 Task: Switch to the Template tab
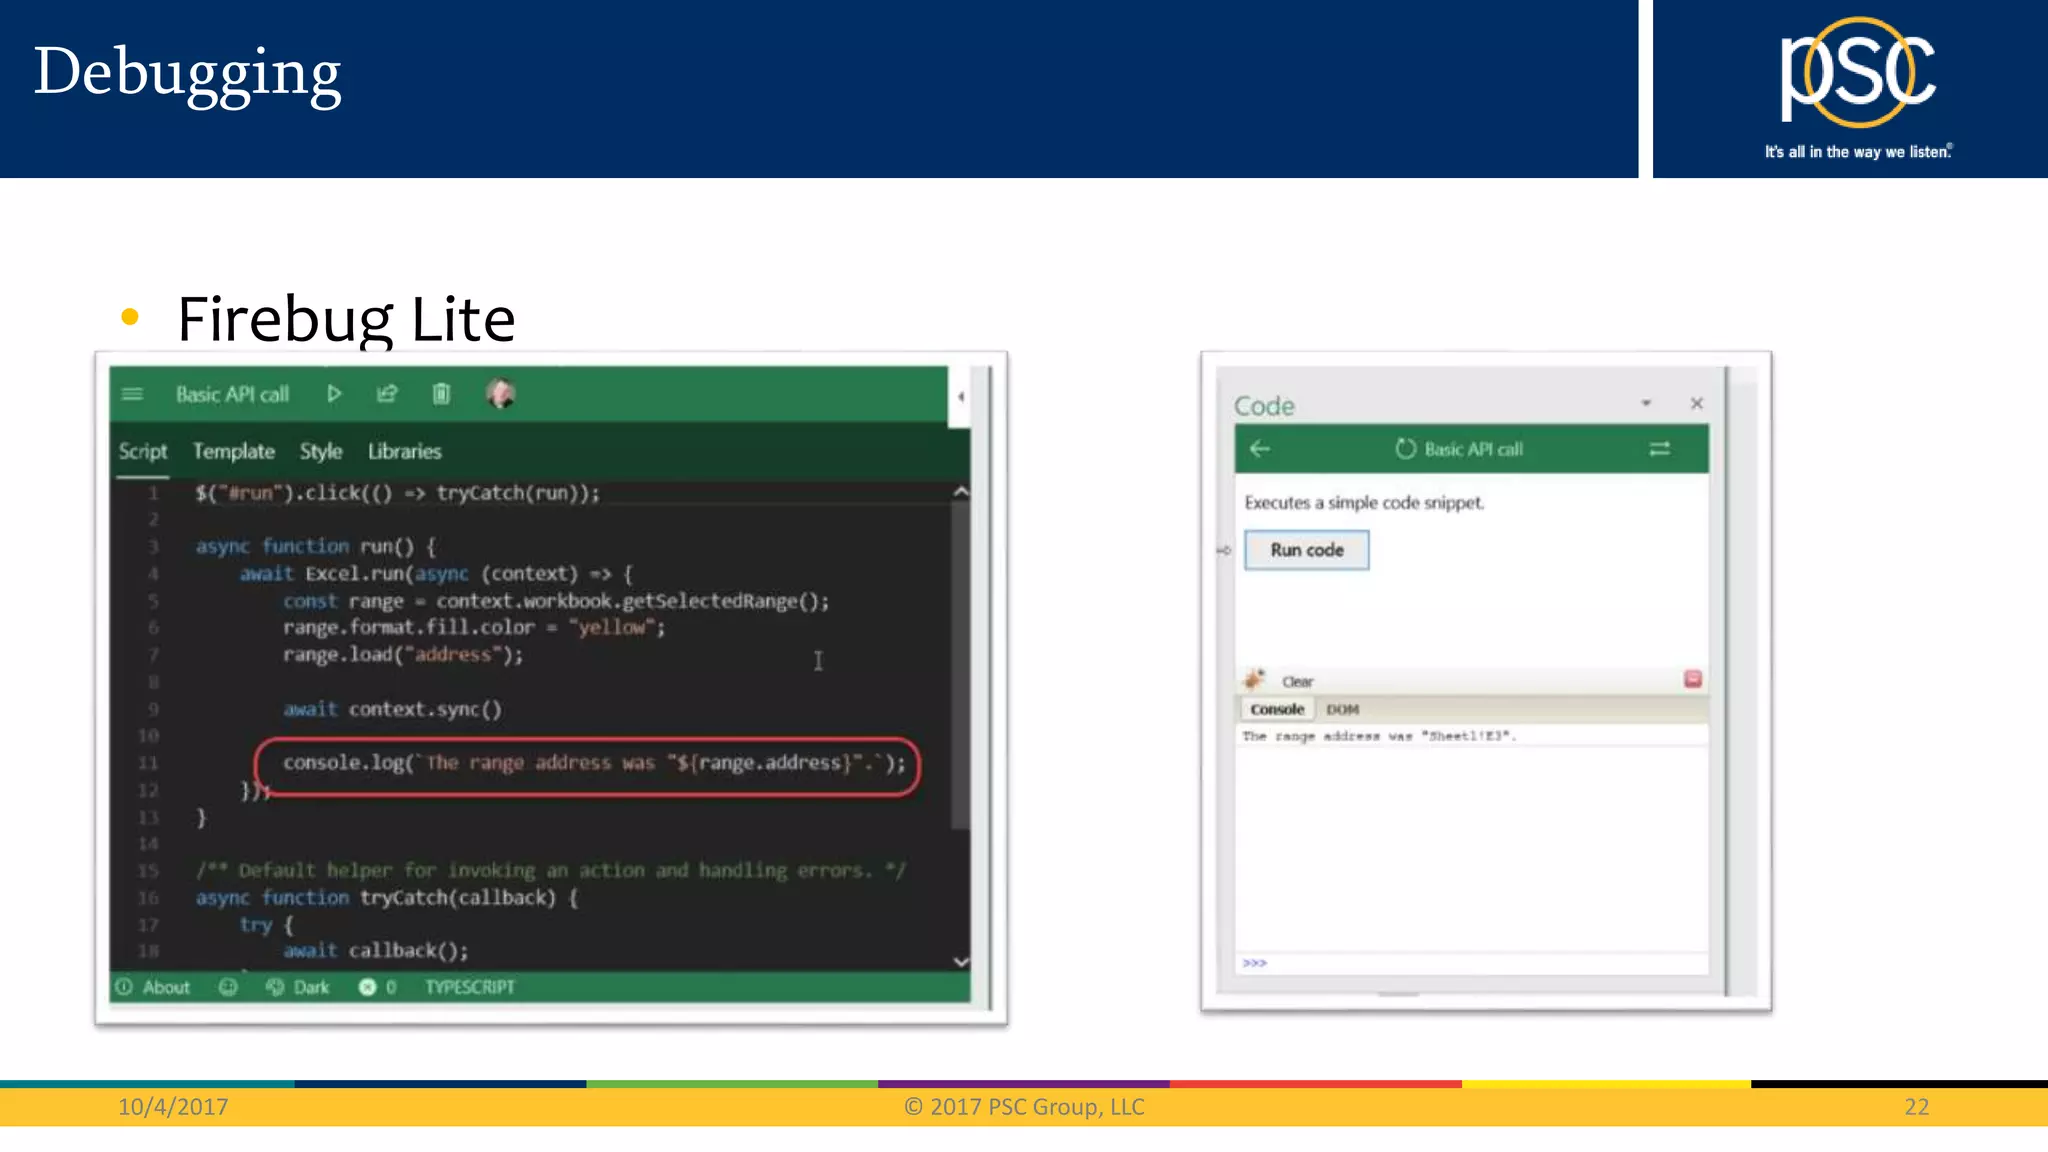click(233, 451)
